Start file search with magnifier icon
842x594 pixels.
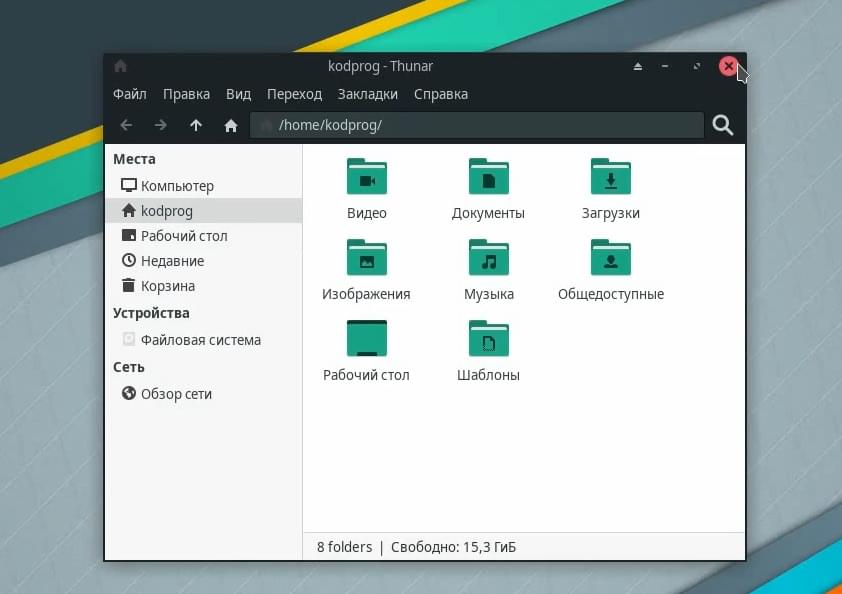723,125
